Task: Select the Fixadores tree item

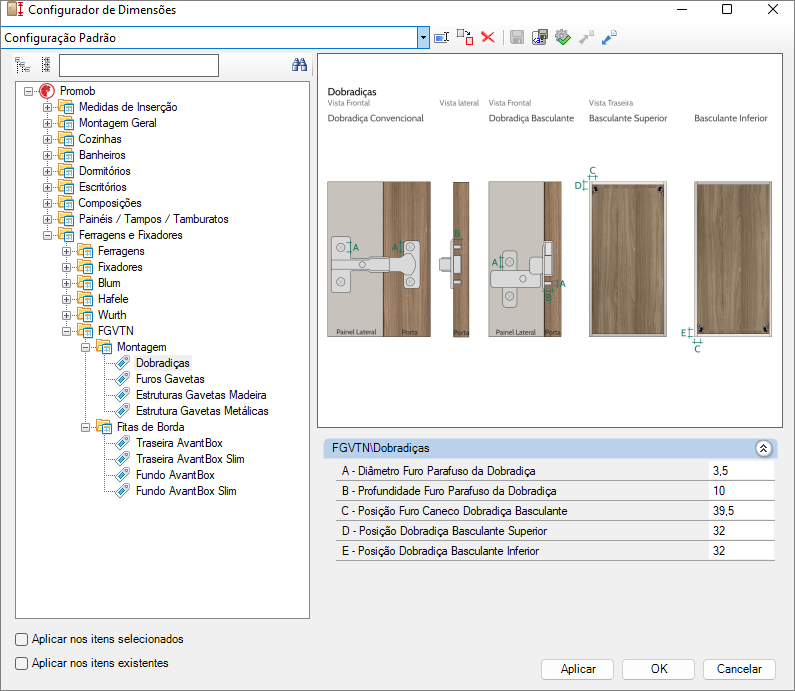Action: click(120, 267)
